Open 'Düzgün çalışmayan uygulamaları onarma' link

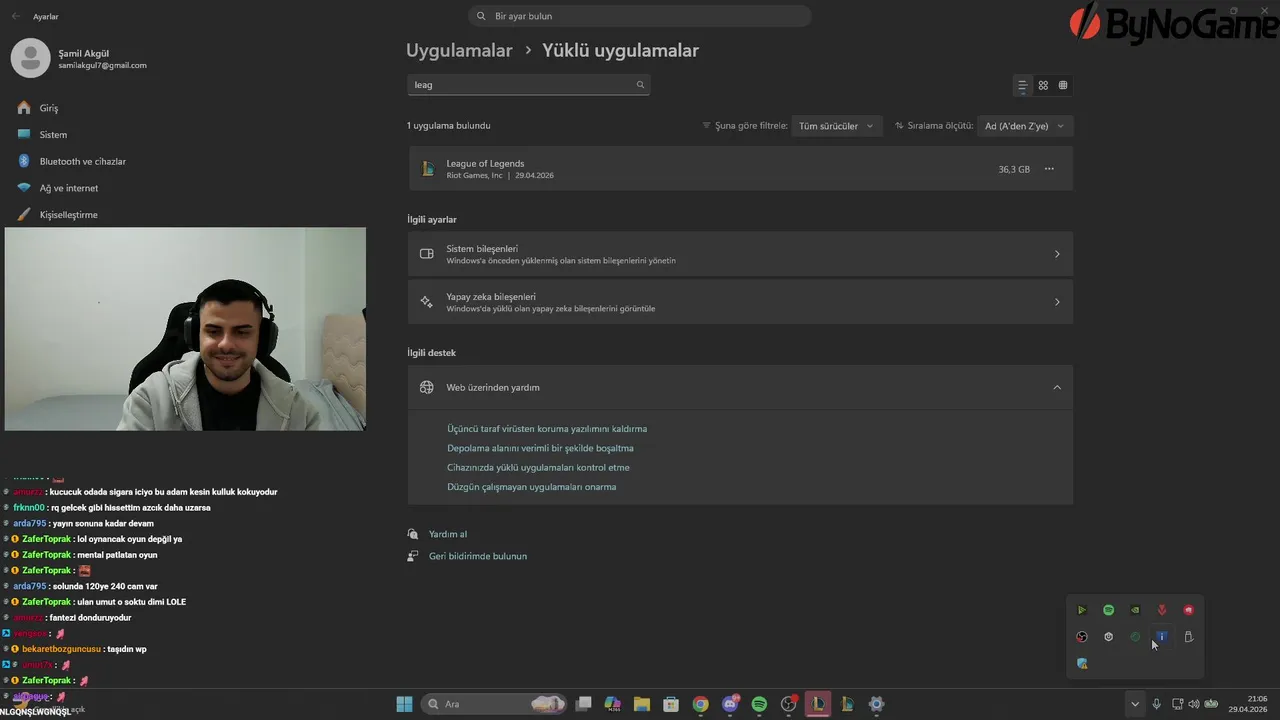pyautogui.click(x=531, y=487)
